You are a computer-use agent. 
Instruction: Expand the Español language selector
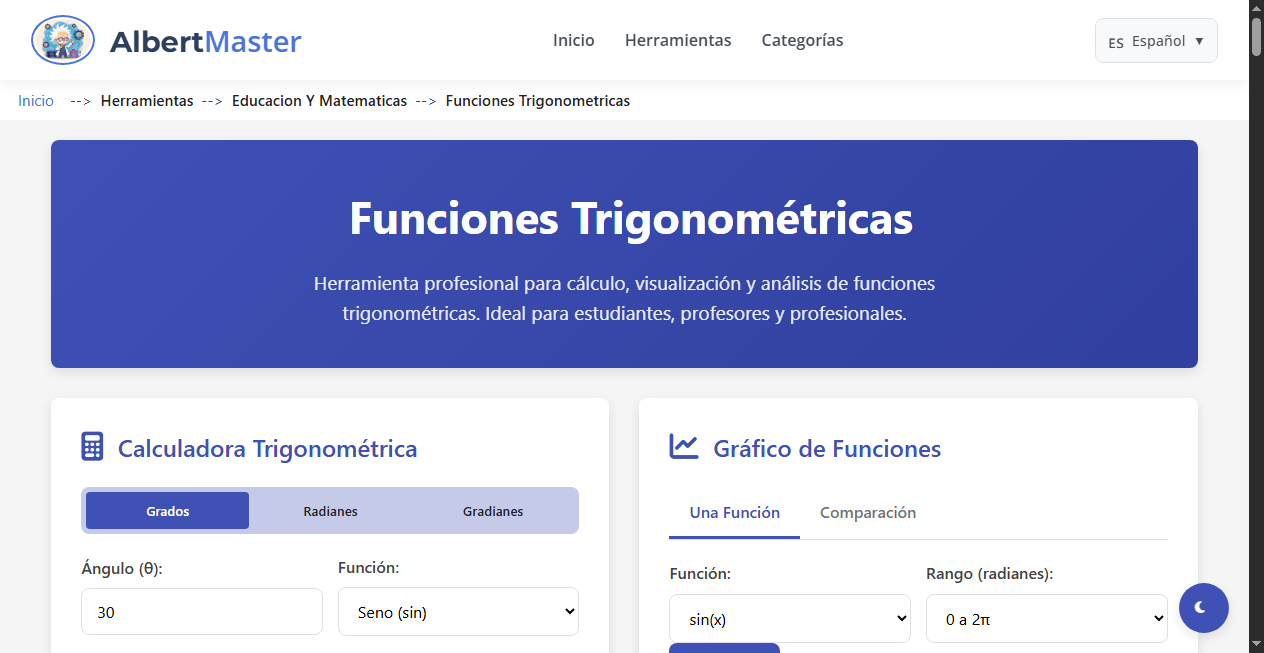coord(1156,41)
